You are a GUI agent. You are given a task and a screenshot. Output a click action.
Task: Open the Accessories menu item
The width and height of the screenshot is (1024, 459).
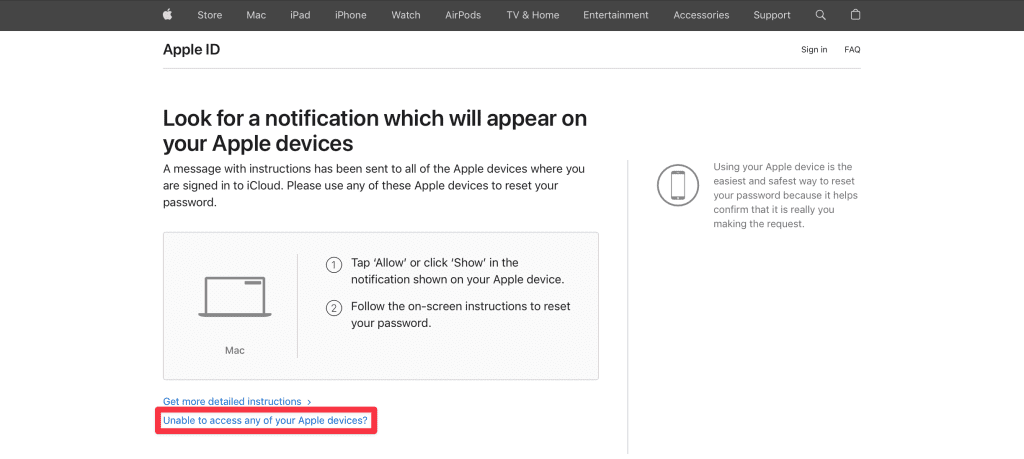tap(701, 15)
